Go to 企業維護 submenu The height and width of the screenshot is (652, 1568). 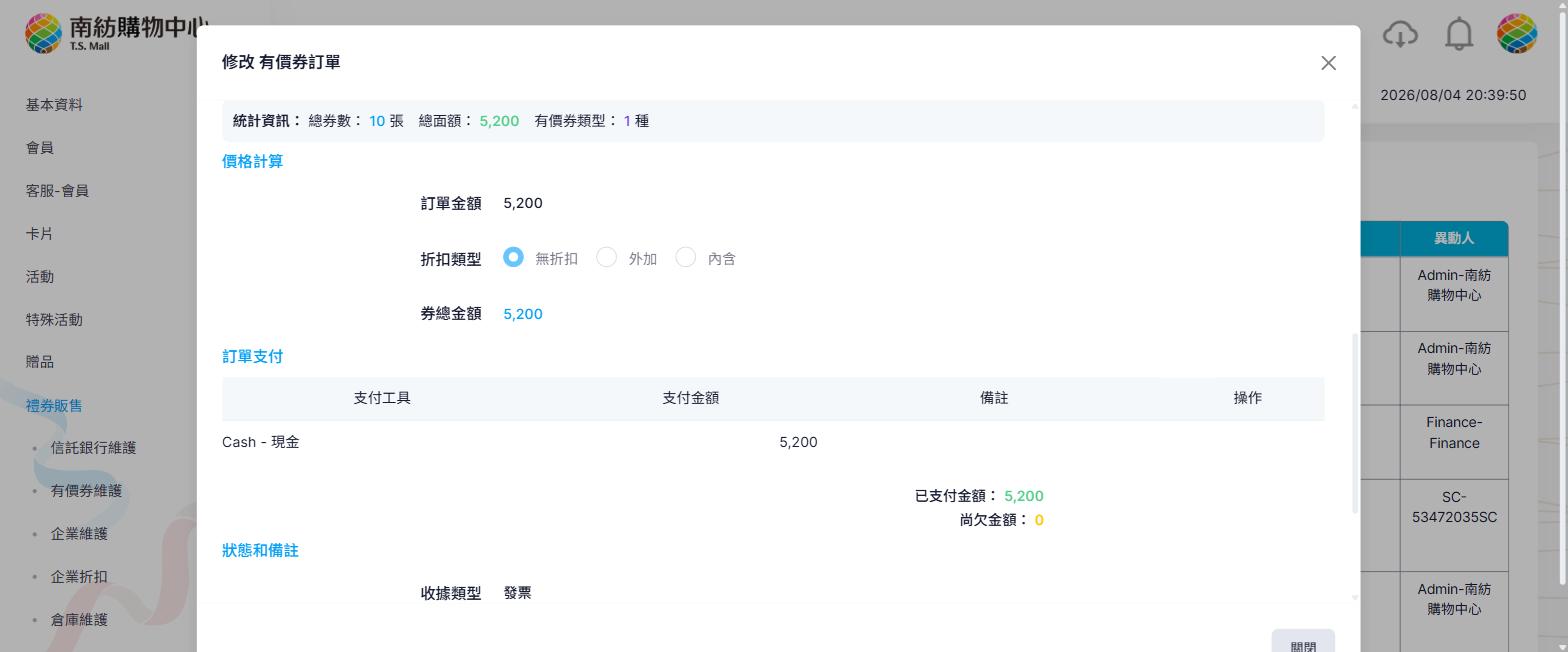click(x=79, y=534)
